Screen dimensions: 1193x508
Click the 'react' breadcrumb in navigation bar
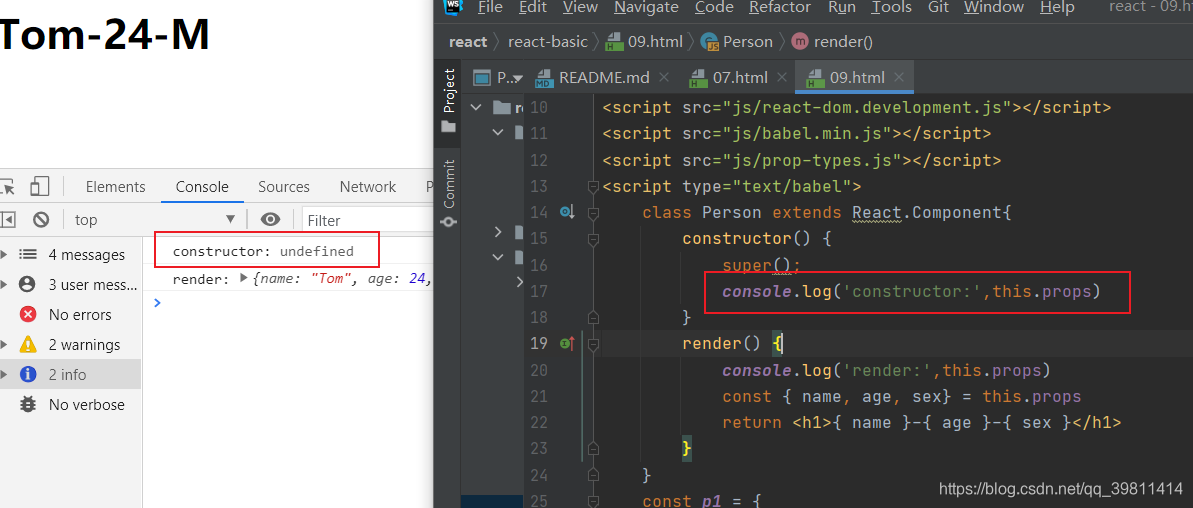pos(467,42)
